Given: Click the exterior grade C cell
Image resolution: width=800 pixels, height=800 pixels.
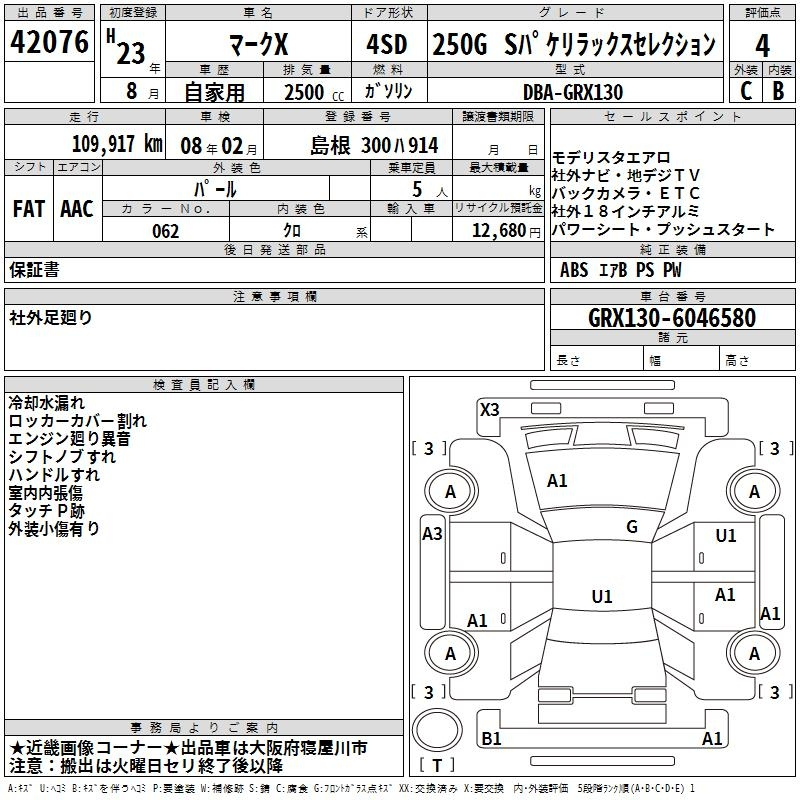Looking at the screenshot, I should coord(745,91).
